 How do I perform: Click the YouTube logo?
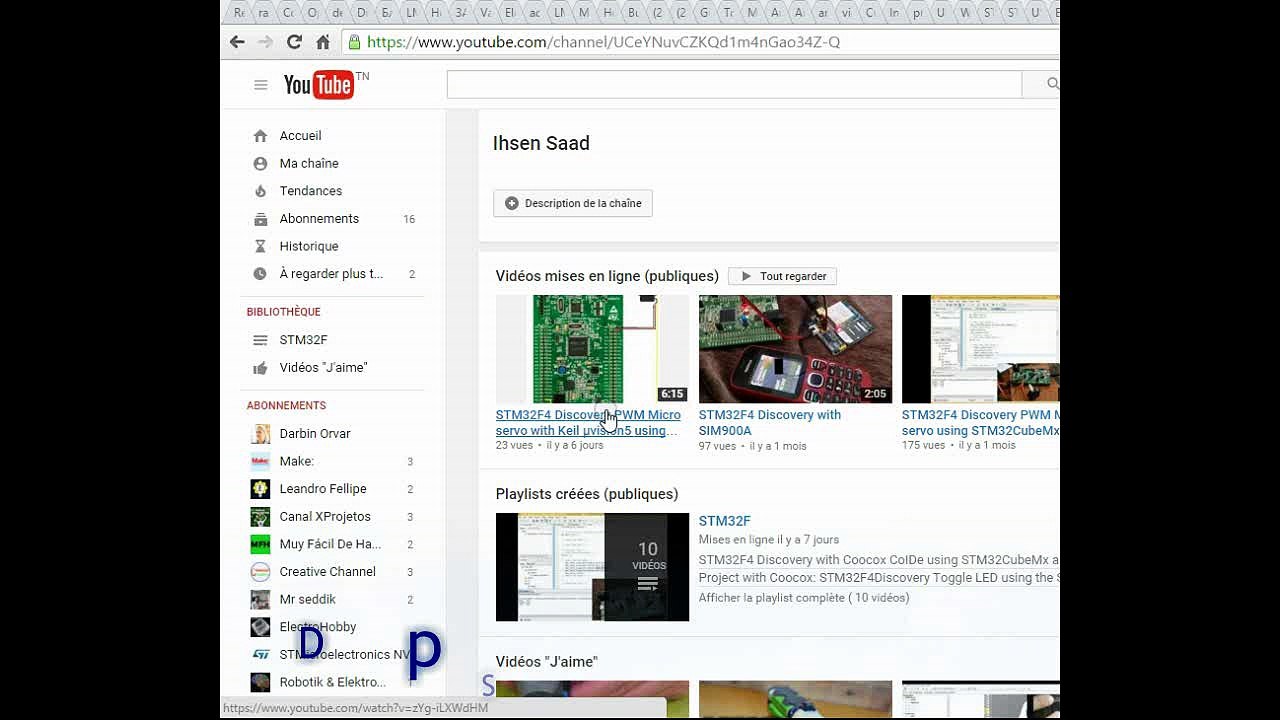(318, 85)
